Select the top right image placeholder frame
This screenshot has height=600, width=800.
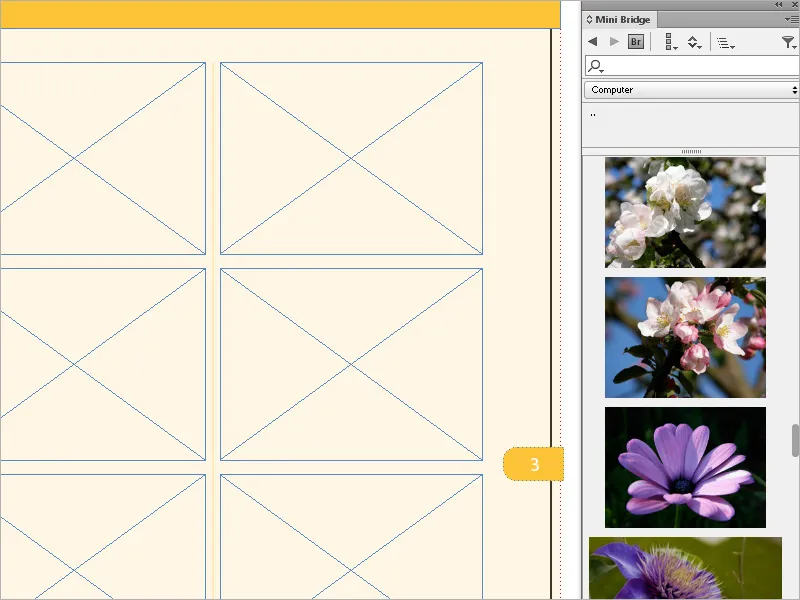(352, 159)
